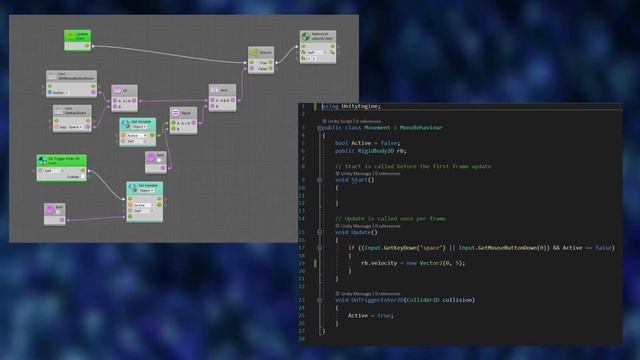Open the Set Variable Active name dropdown
Screen dimensions: 640x360
pyautogui.click(x=143, y=205)
